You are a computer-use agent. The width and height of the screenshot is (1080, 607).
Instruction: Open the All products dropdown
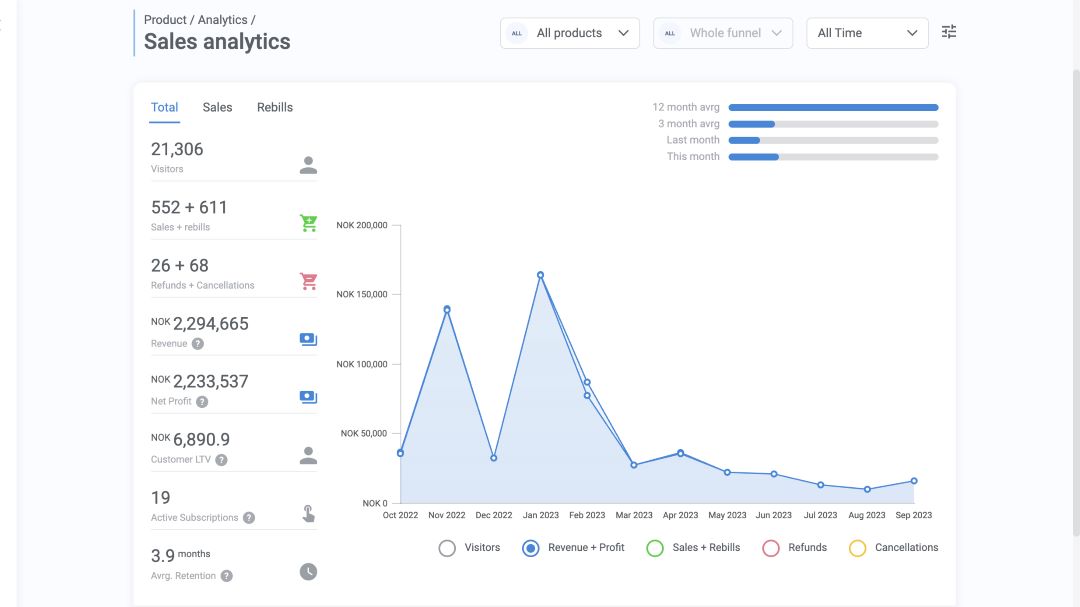(570, 33)
